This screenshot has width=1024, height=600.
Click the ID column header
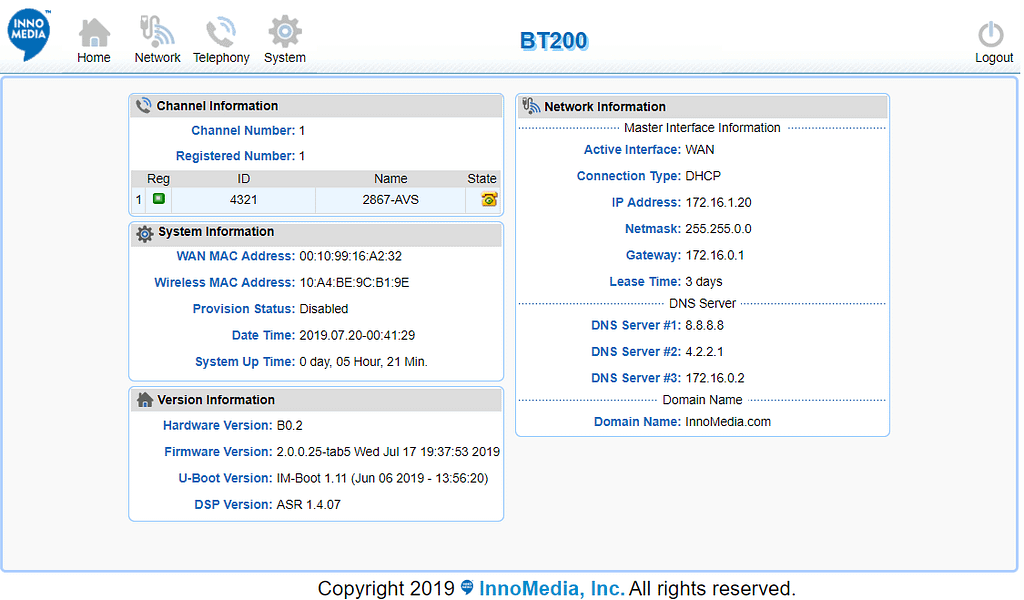(243, 178)
